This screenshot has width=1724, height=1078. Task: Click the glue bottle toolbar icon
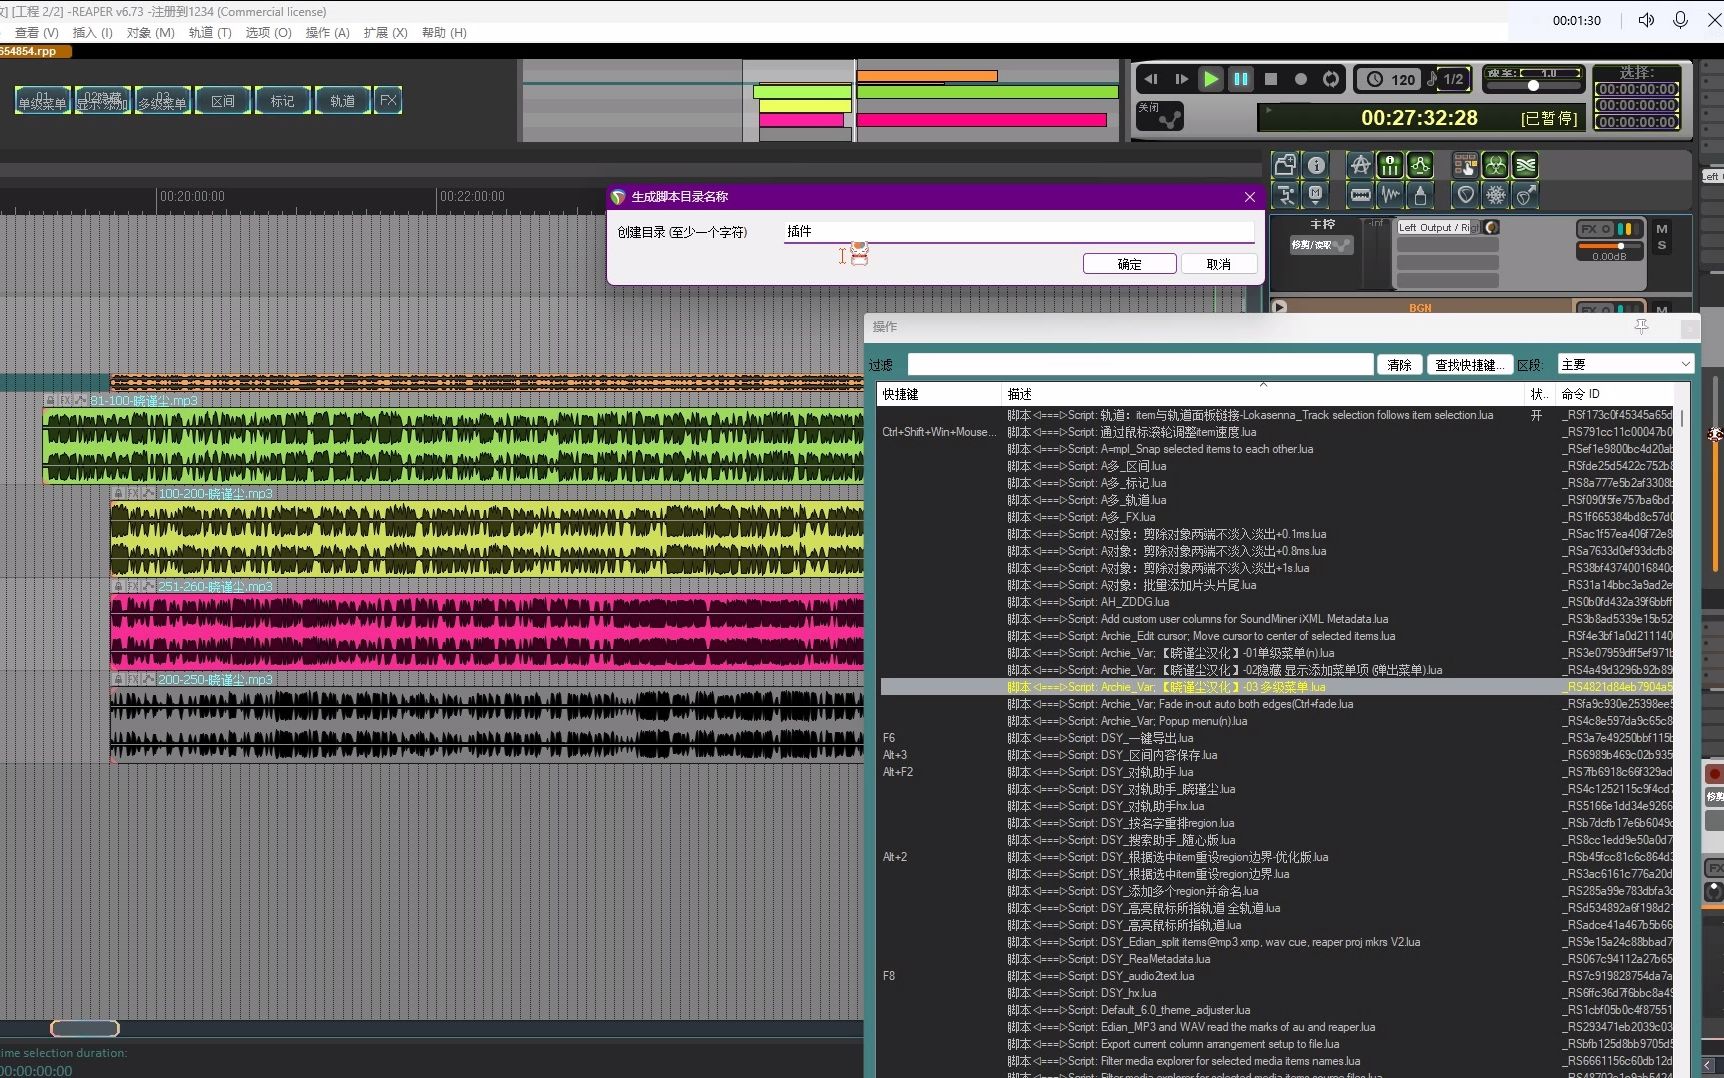coord(1420,194)
